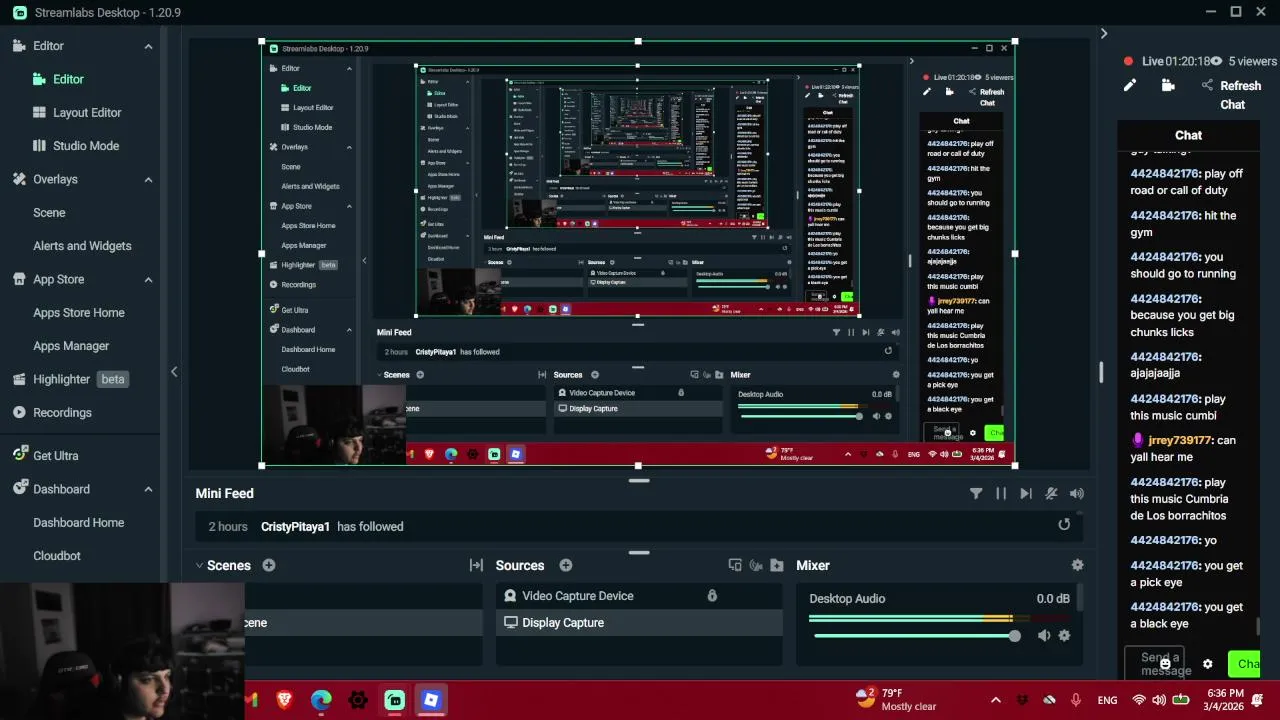This screenshot has width=1280, height=720.
Task: Click in the Send a message field
Action: pos(1154,663)
